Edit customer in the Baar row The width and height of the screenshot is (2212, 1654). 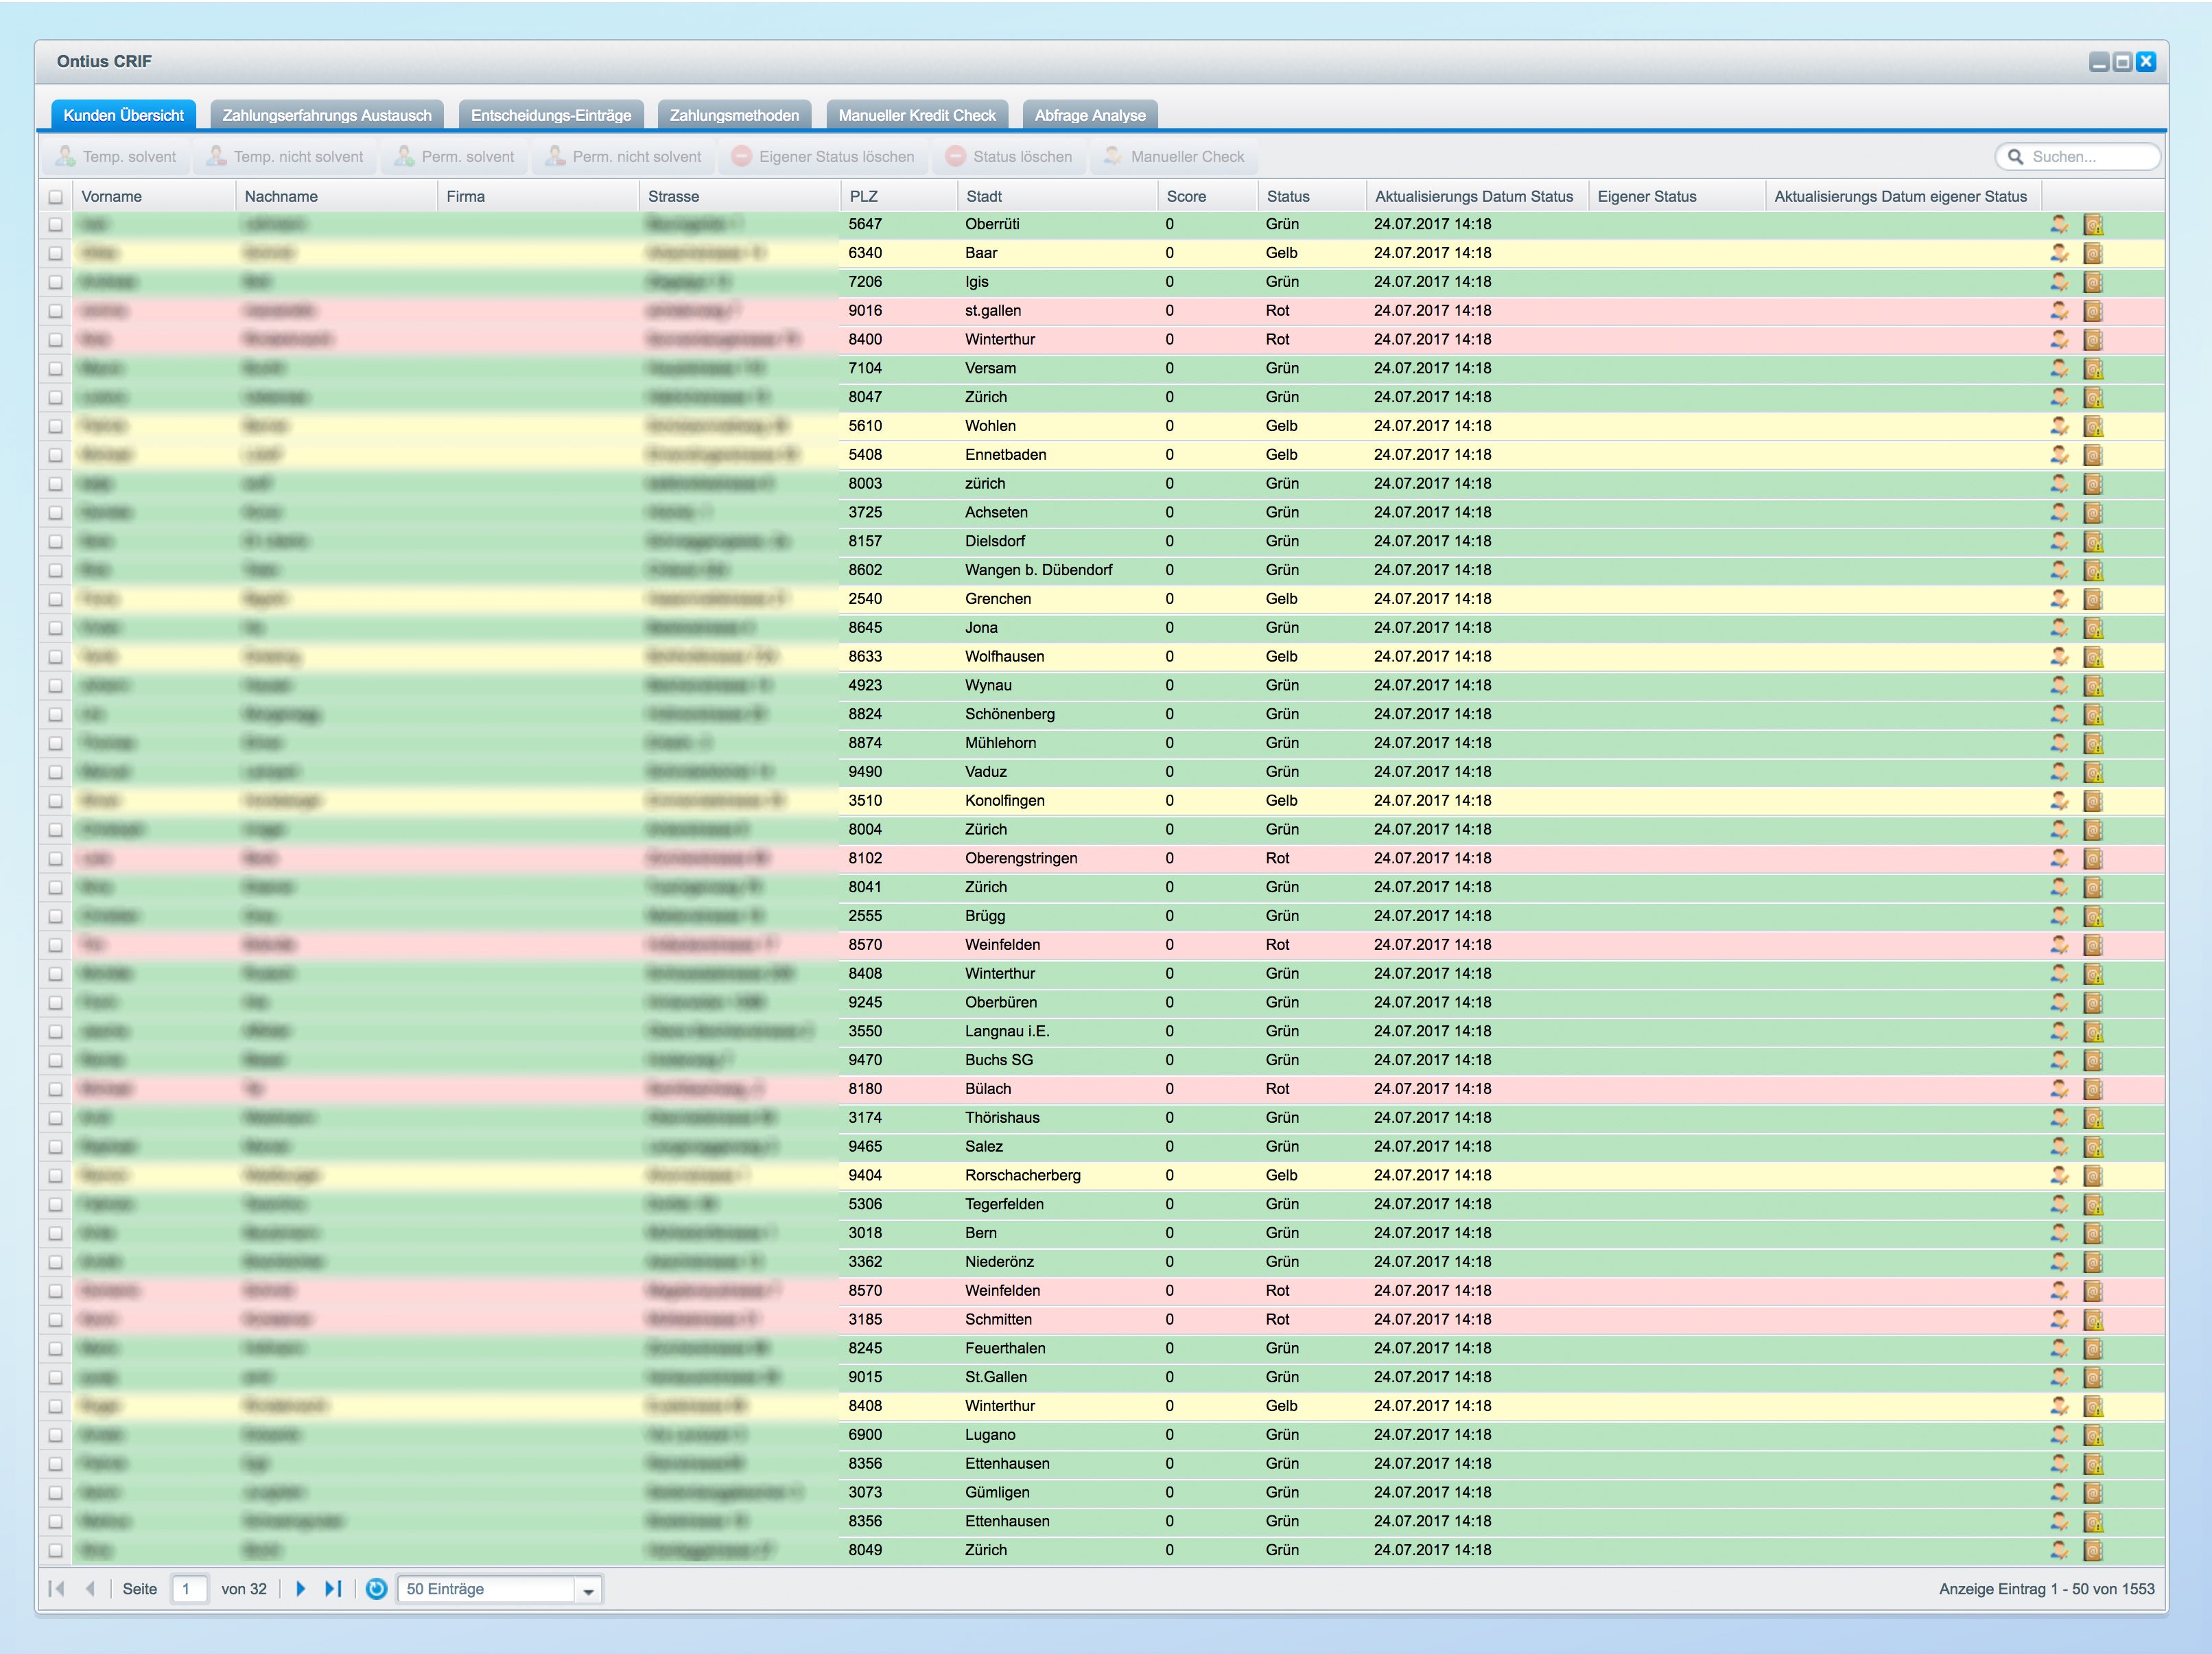[2058, 254]
